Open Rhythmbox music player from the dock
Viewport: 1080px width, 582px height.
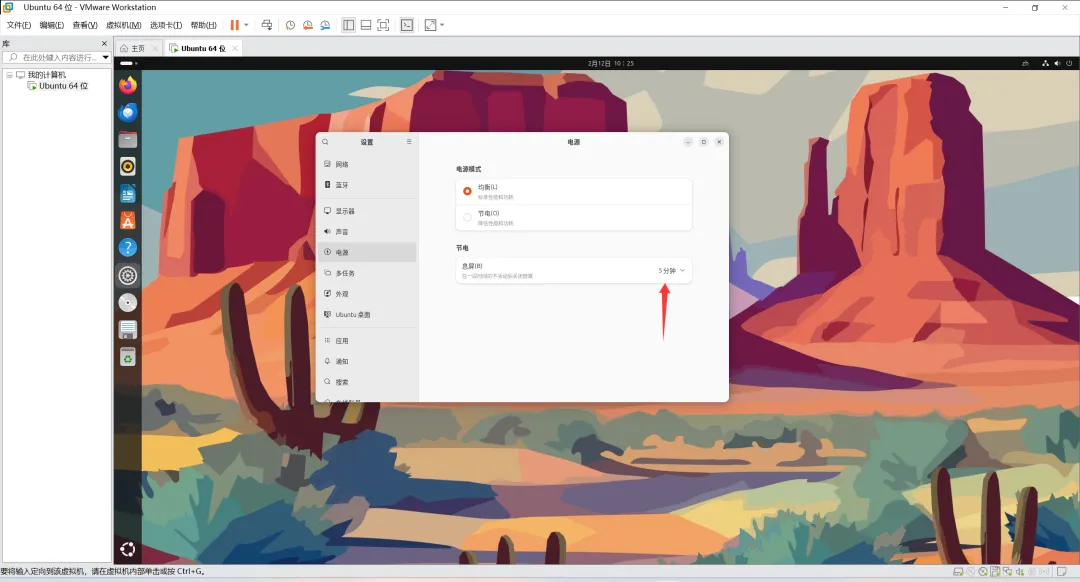pyautogui.click(x=127, y=167)
